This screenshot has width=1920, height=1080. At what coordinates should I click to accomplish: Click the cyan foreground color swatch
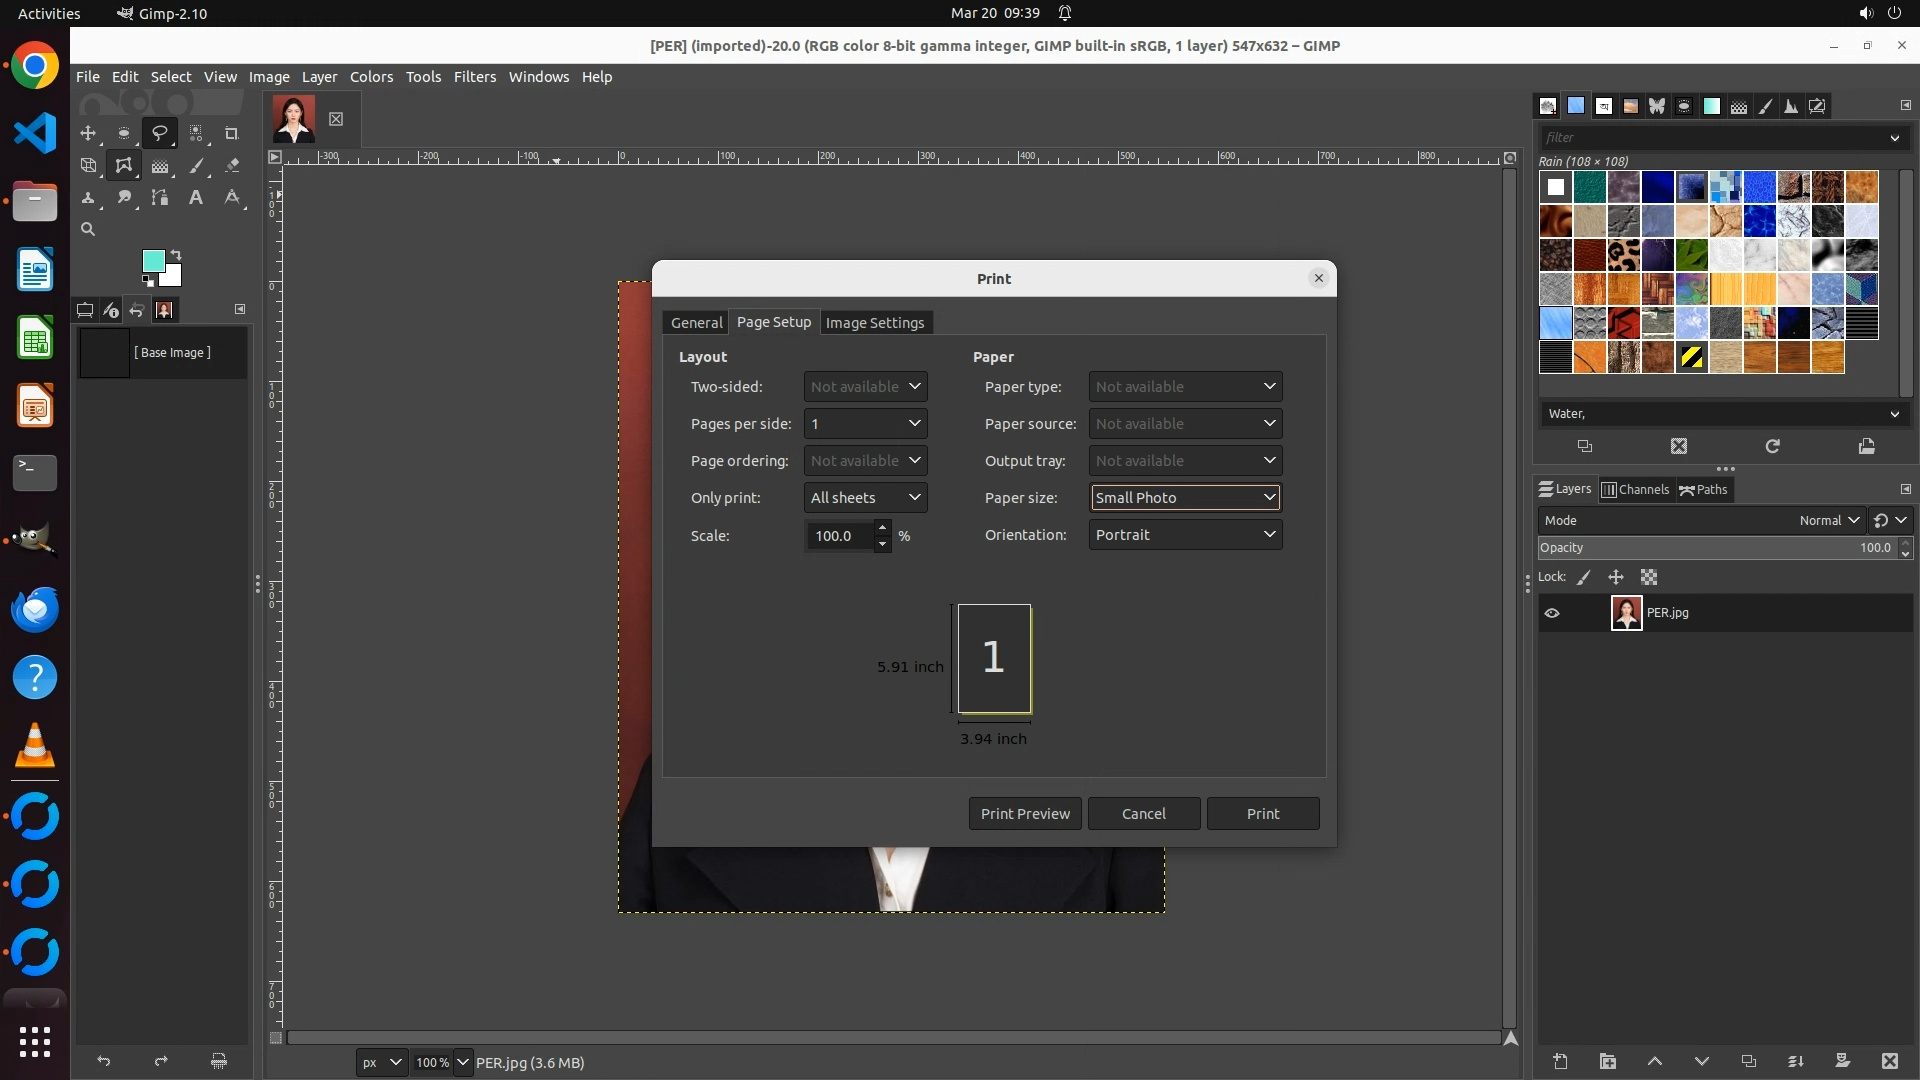153,261
